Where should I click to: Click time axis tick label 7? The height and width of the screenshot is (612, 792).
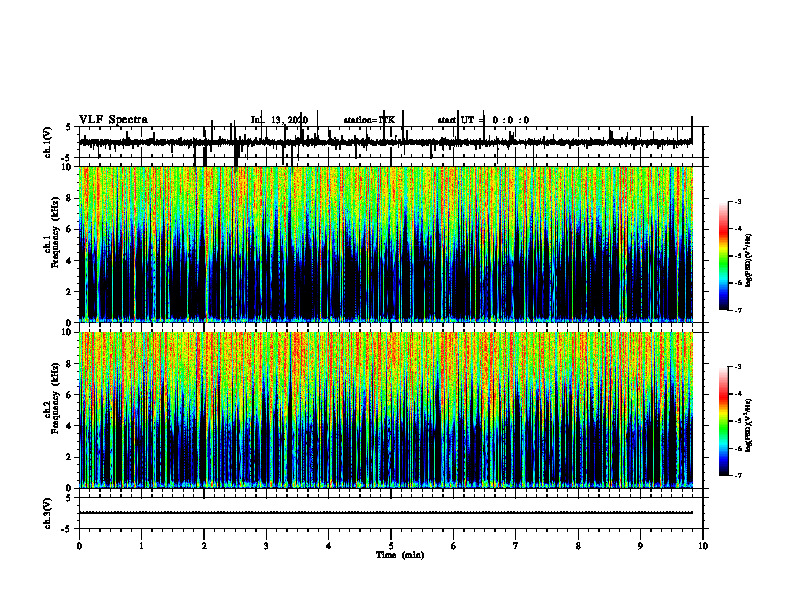pos(516,546)
